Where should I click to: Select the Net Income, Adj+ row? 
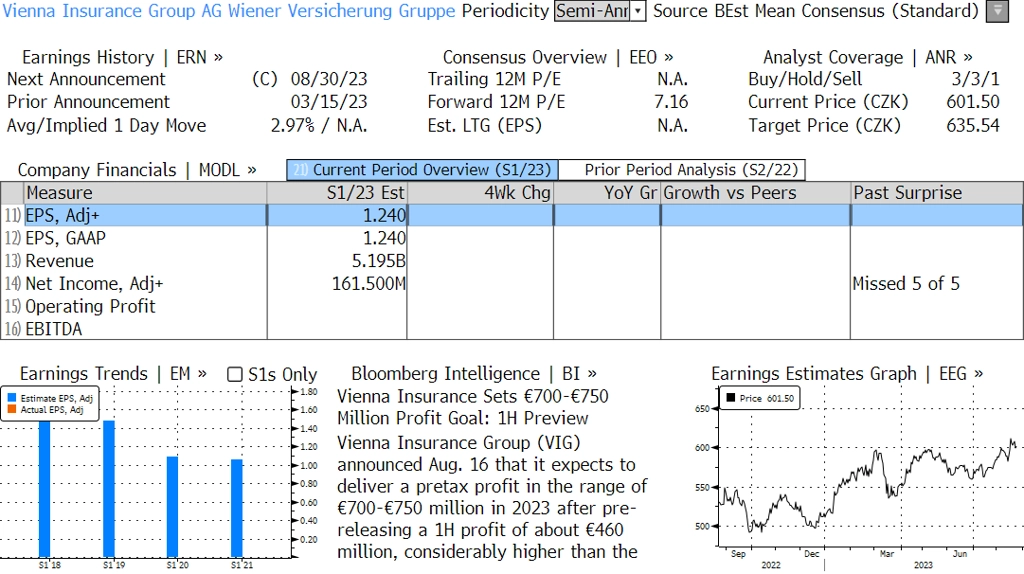click(511, 284)
